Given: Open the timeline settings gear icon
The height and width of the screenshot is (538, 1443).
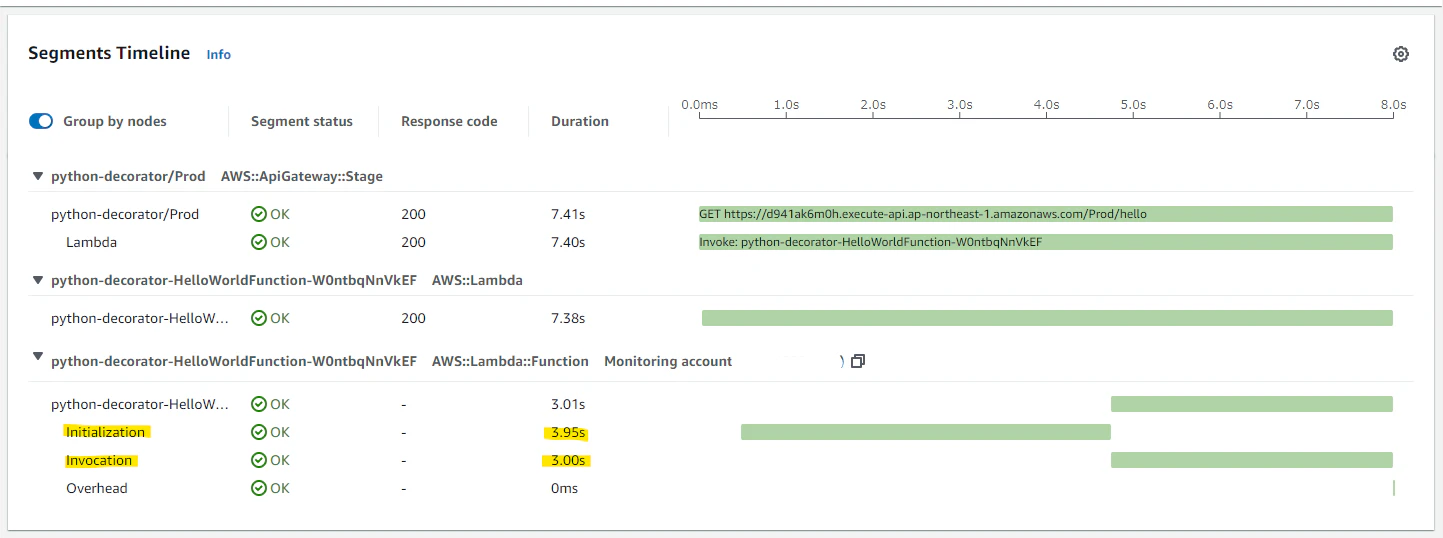Looking at the screenshot, I should pos(1400,54).
